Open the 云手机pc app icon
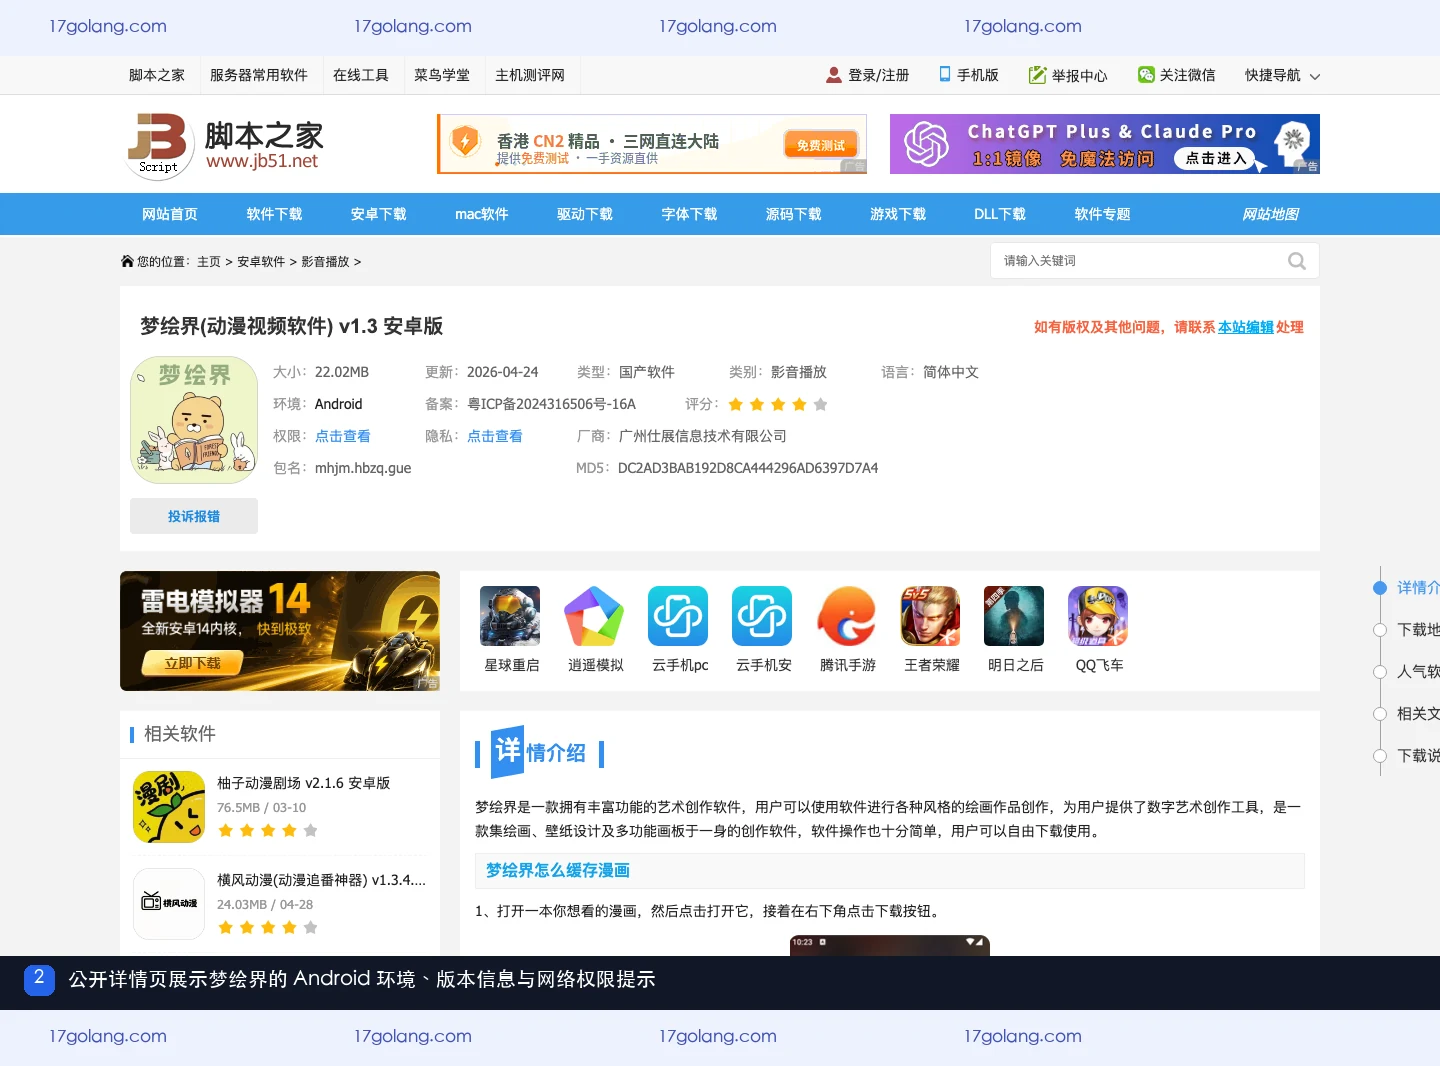1440x1066 pixels. [x=678, y=616]
